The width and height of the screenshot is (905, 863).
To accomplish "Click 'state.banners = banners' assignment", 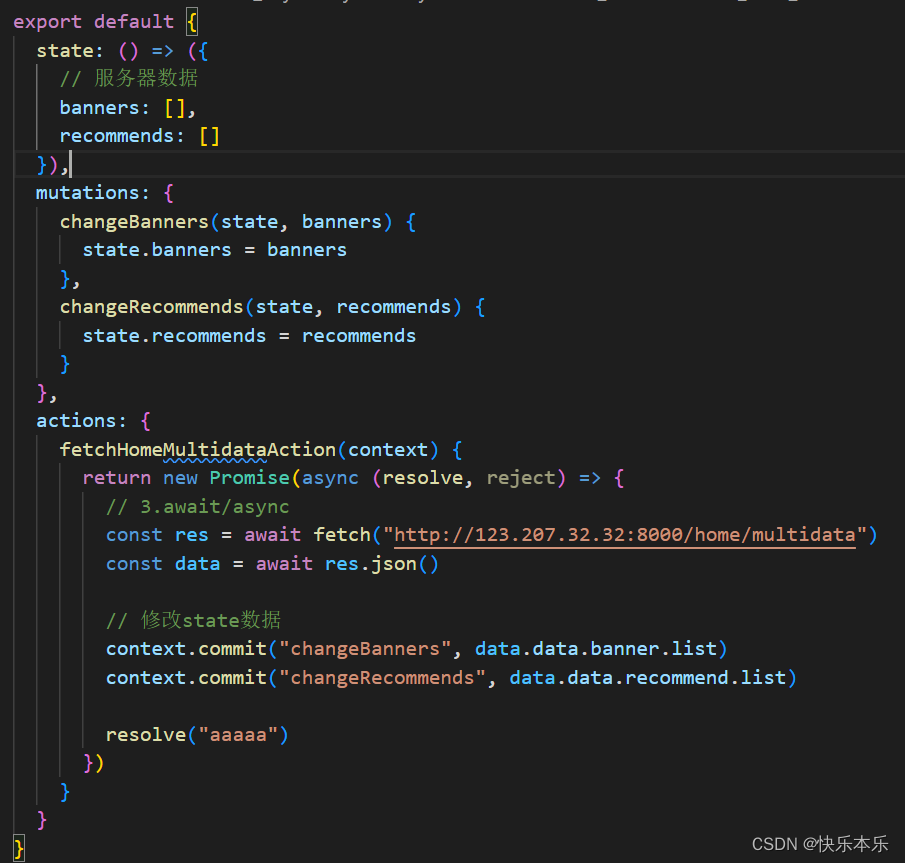I will pos(215,249).
